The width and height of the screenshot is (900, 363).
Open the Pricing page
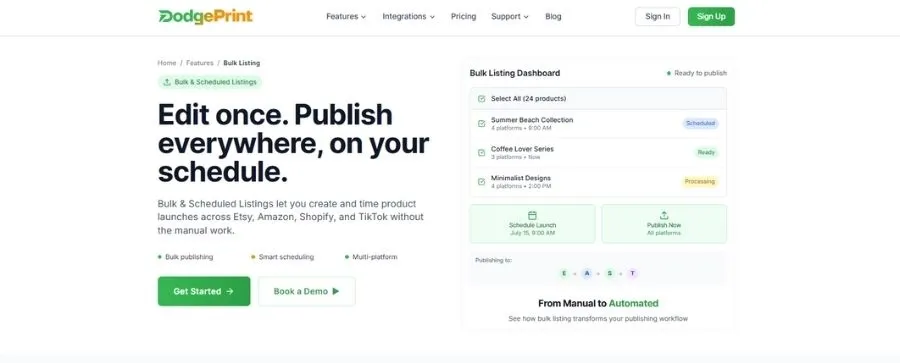(463, 17)
